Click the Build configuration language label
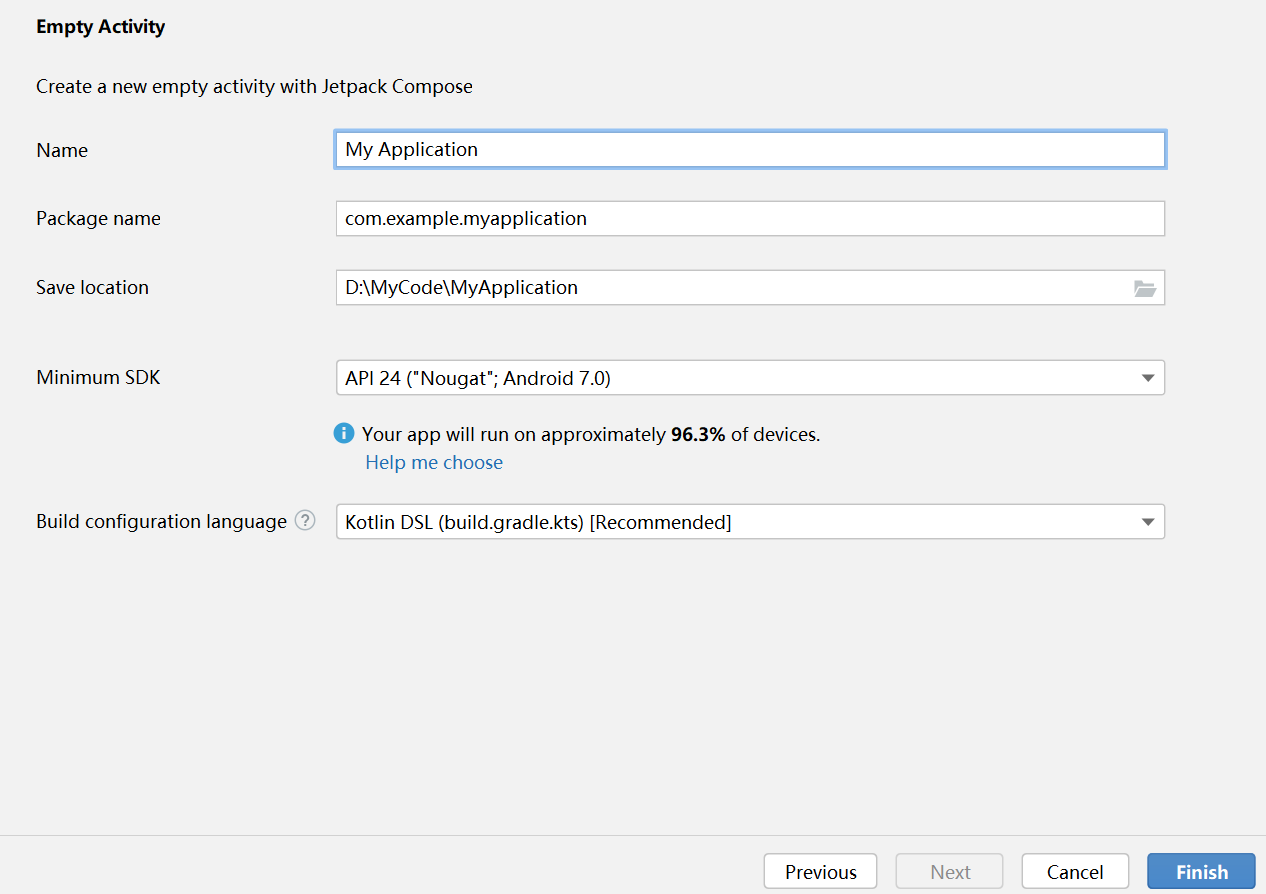1266x894 pixels. [x=161, y=522]
